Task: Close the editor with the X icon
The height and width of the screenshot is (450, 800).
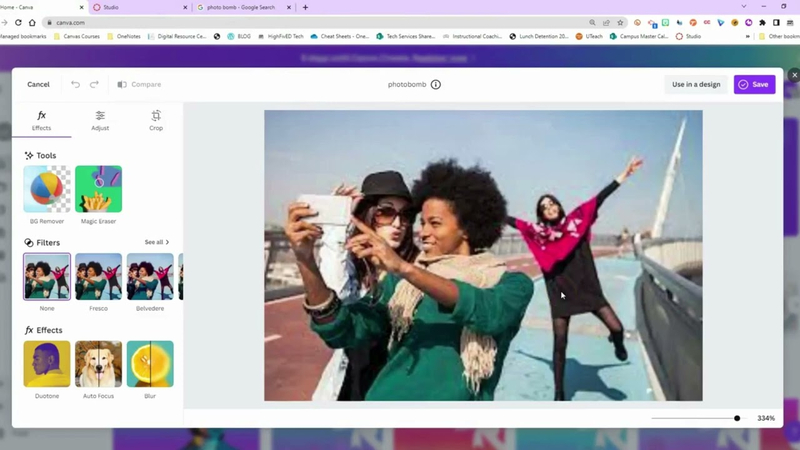Action: click(x=794, y=75)
